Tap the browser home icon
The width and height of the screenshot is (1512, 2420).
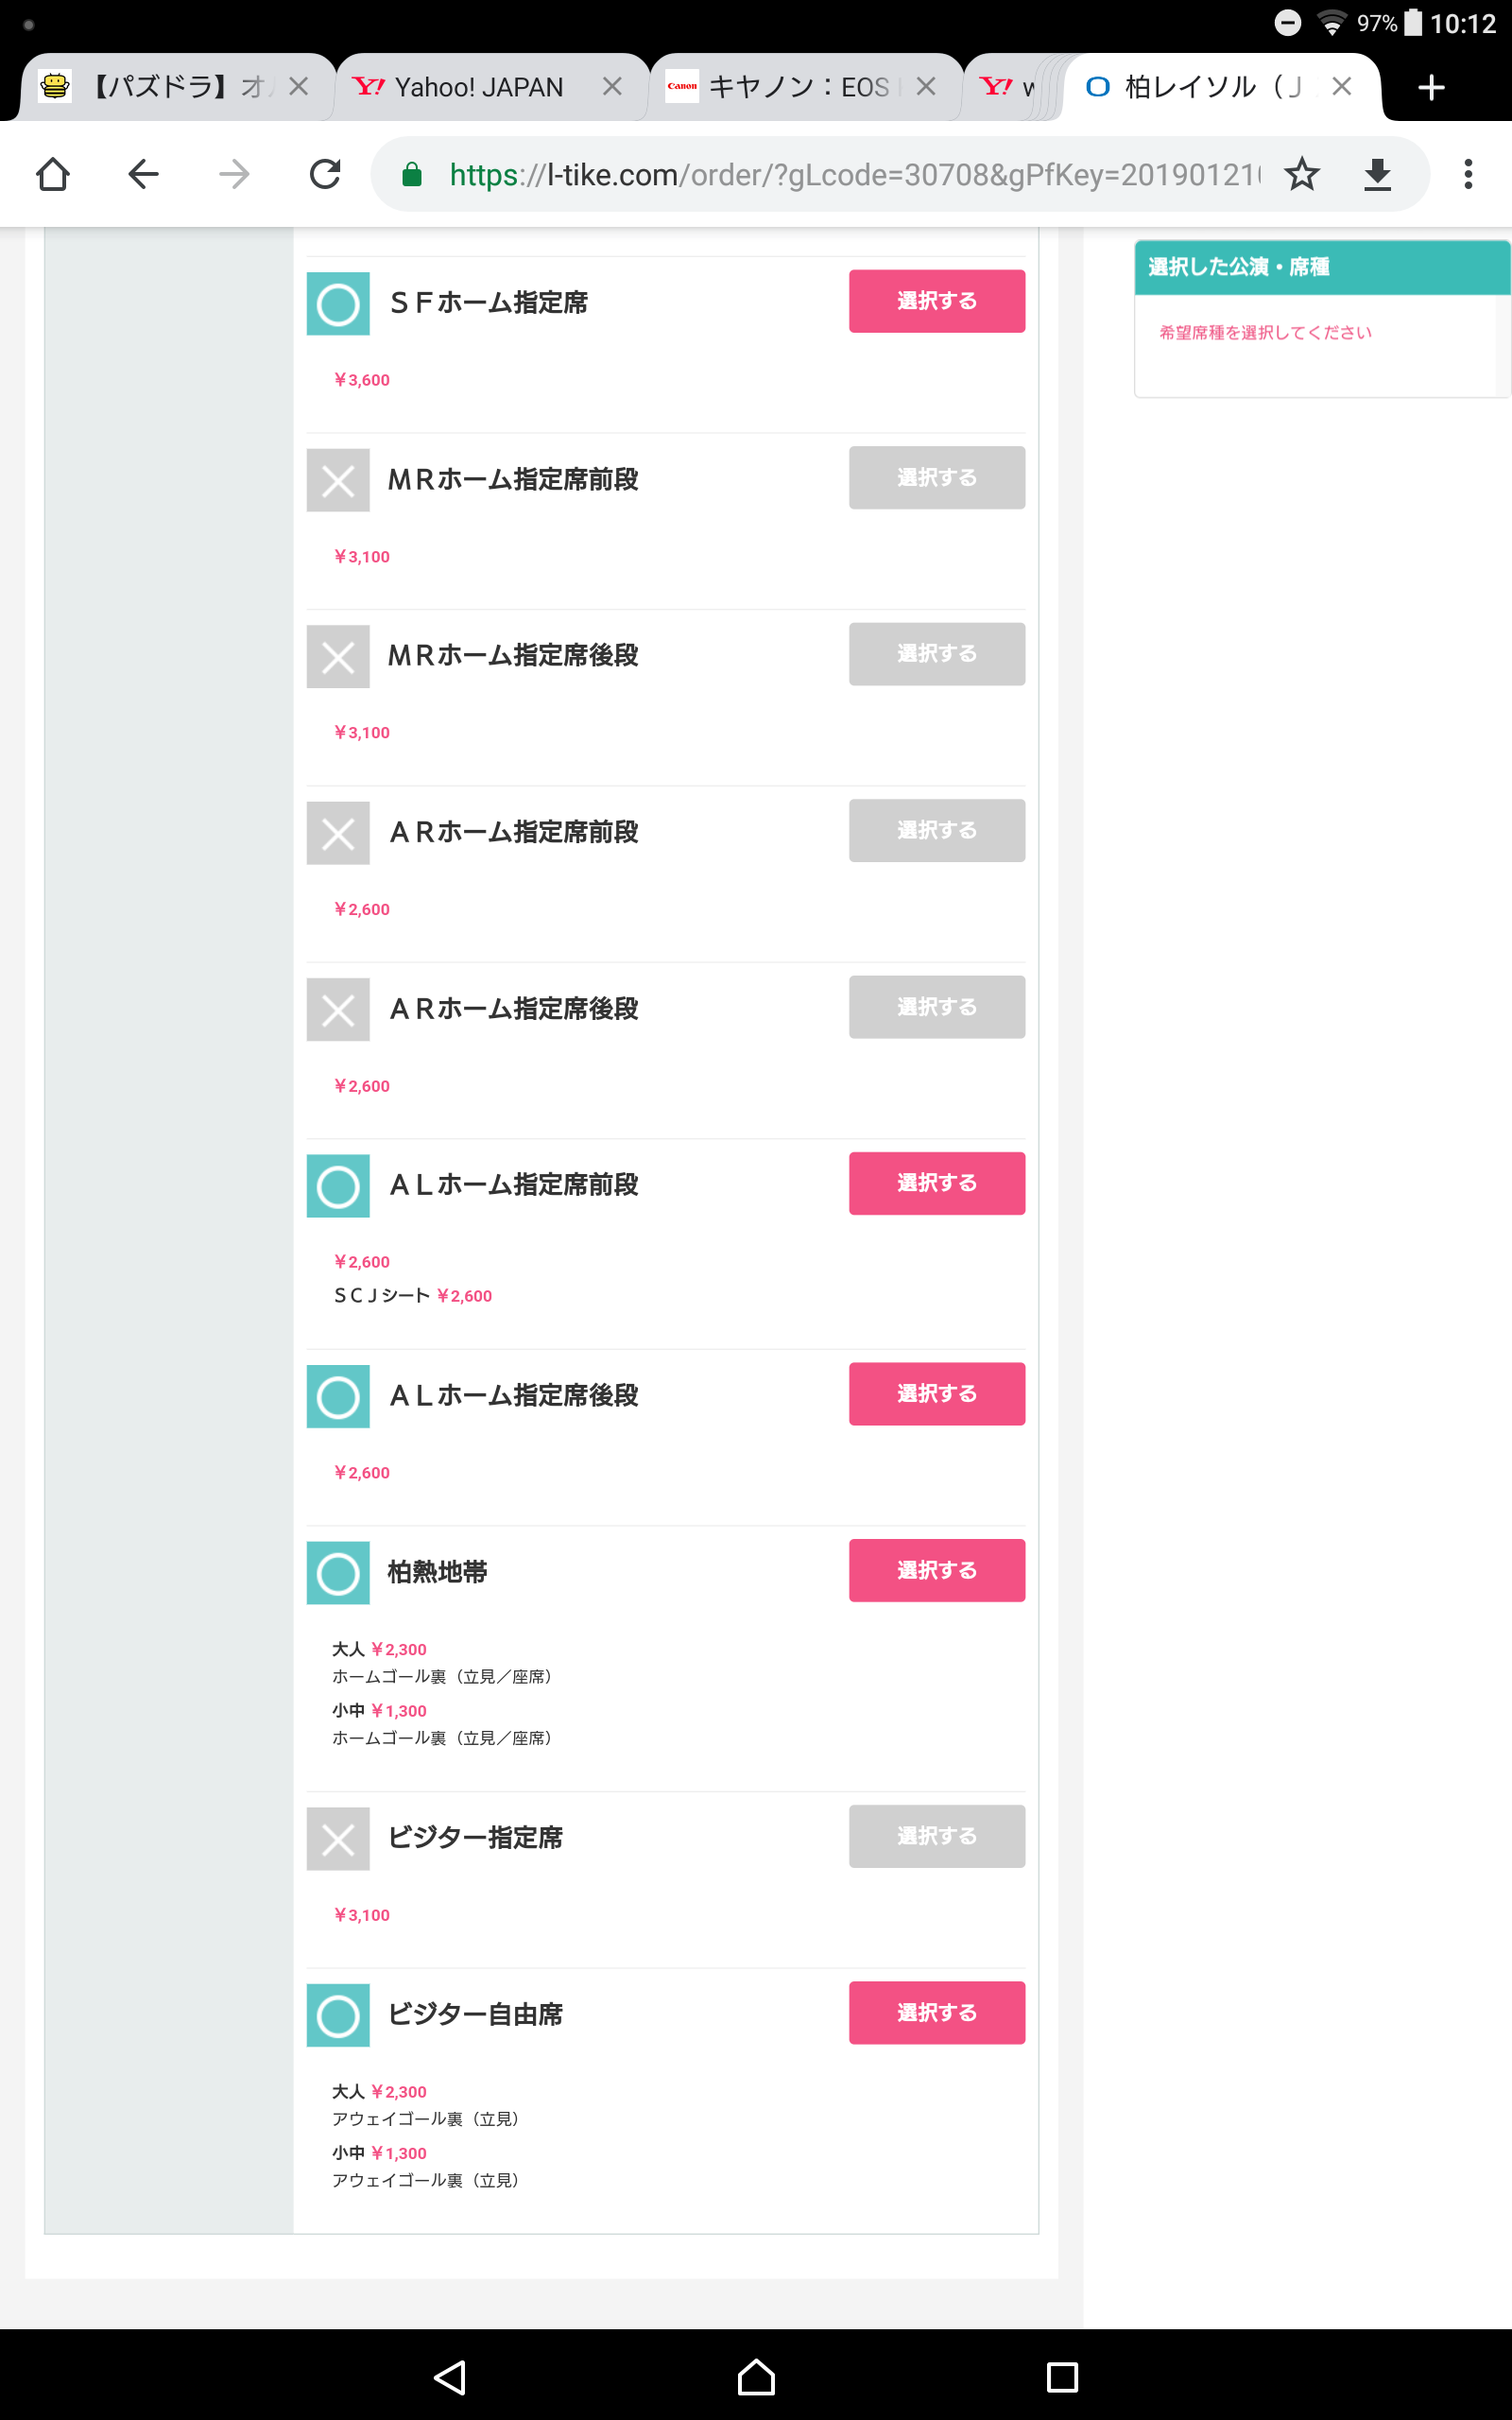pyautogui.click(x=53, y=175)
